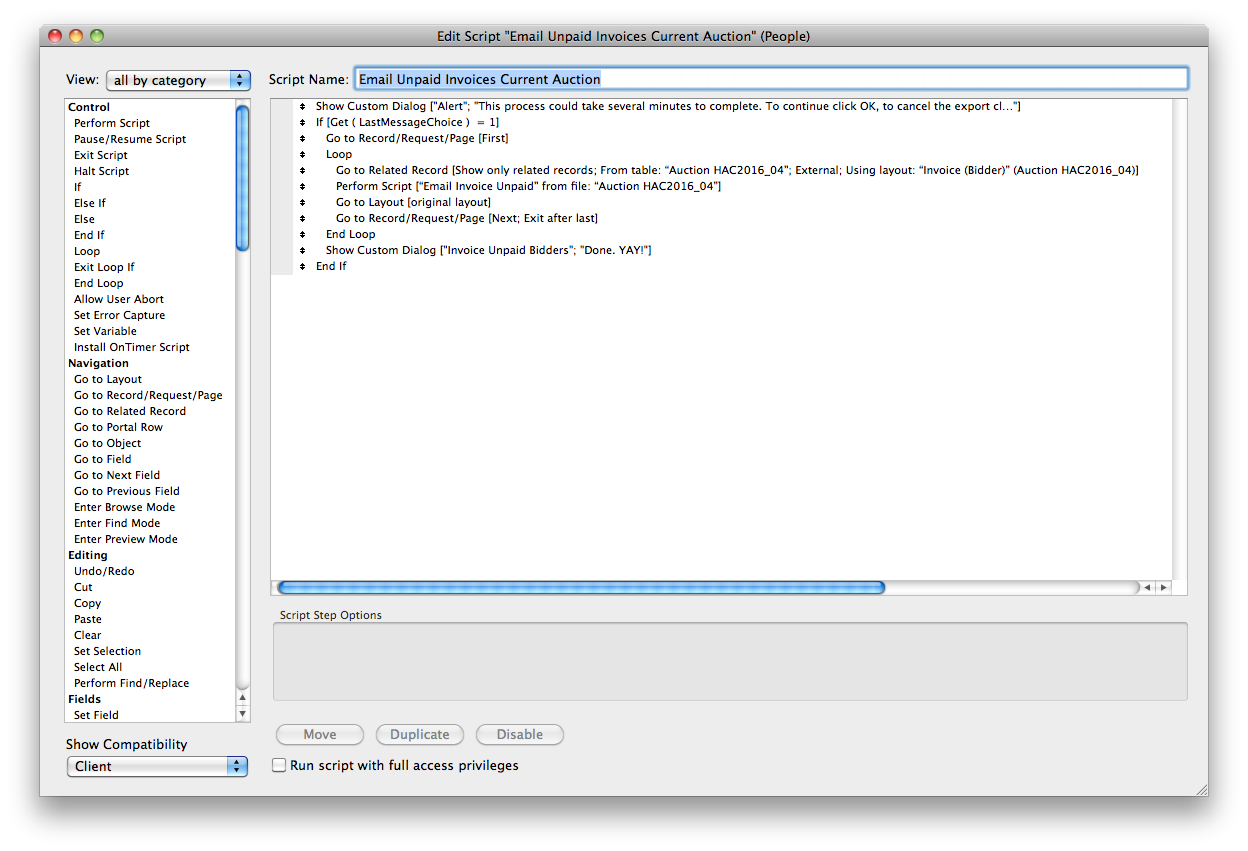Click the handle icon beside Go to Related Record step

(302, 170)
